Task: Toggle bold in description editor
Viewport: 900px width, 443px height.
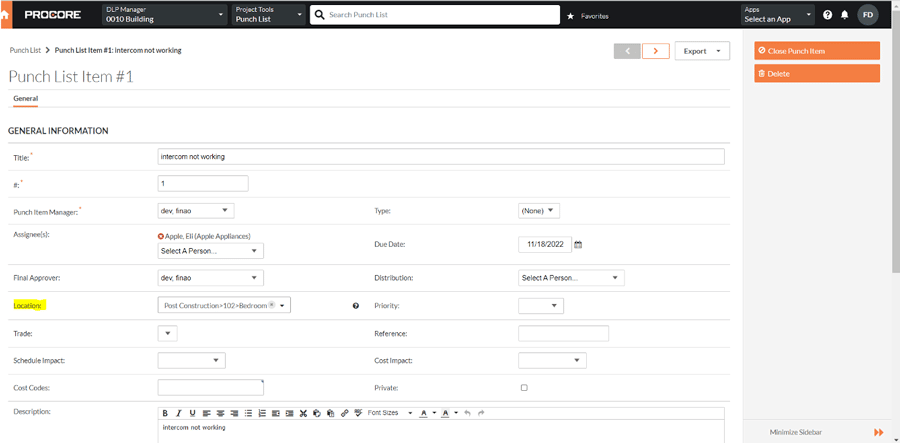Action: pos(165,413)
